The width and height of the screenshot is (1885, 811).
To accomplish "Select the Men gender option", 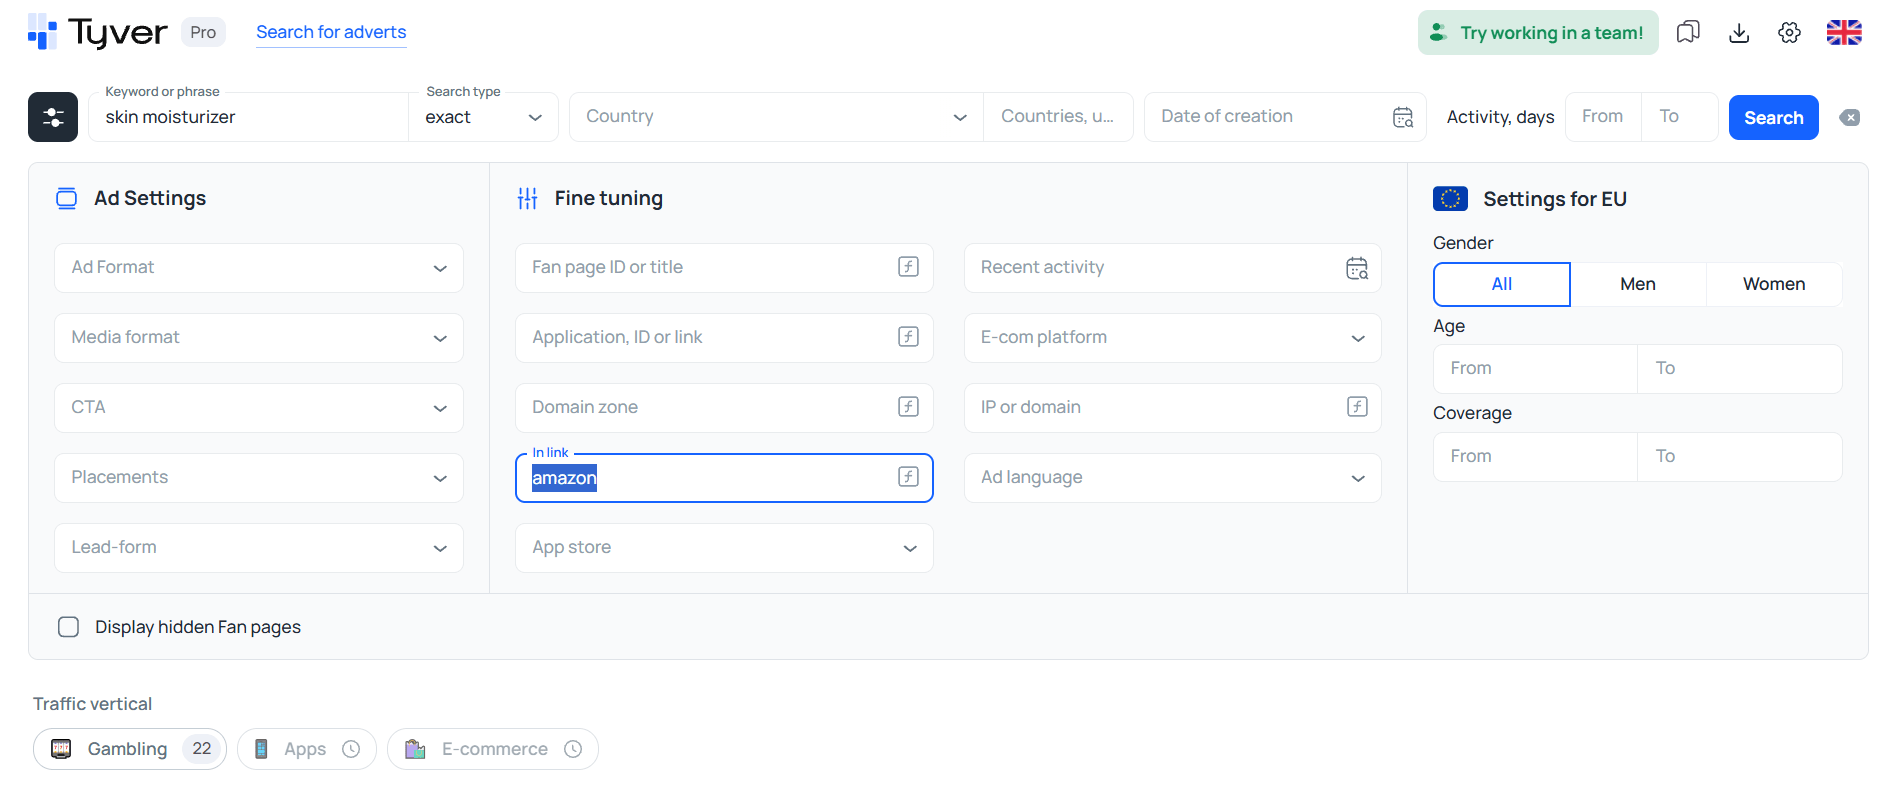I will tap(1638, 284).
